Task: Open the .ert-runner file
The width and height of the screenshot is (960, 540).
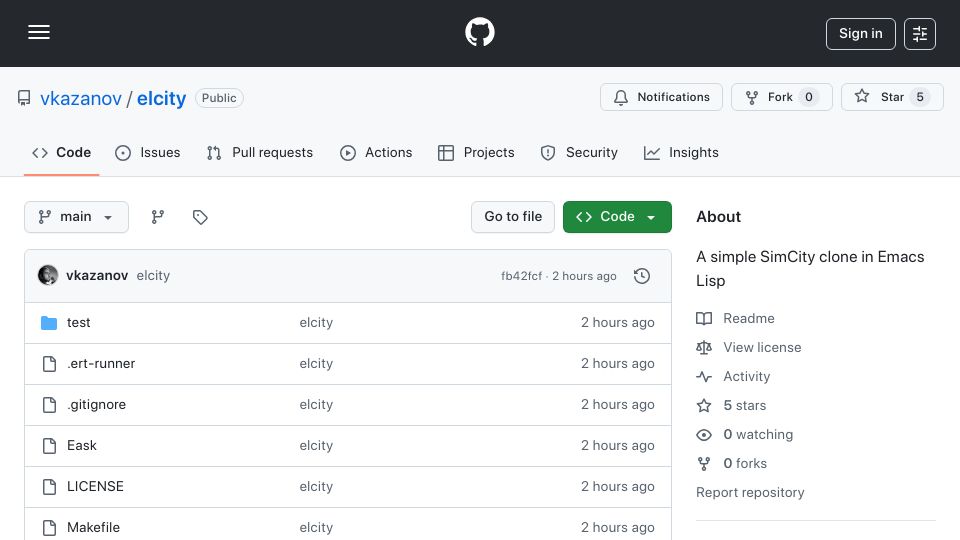Action: coord(101,364)
